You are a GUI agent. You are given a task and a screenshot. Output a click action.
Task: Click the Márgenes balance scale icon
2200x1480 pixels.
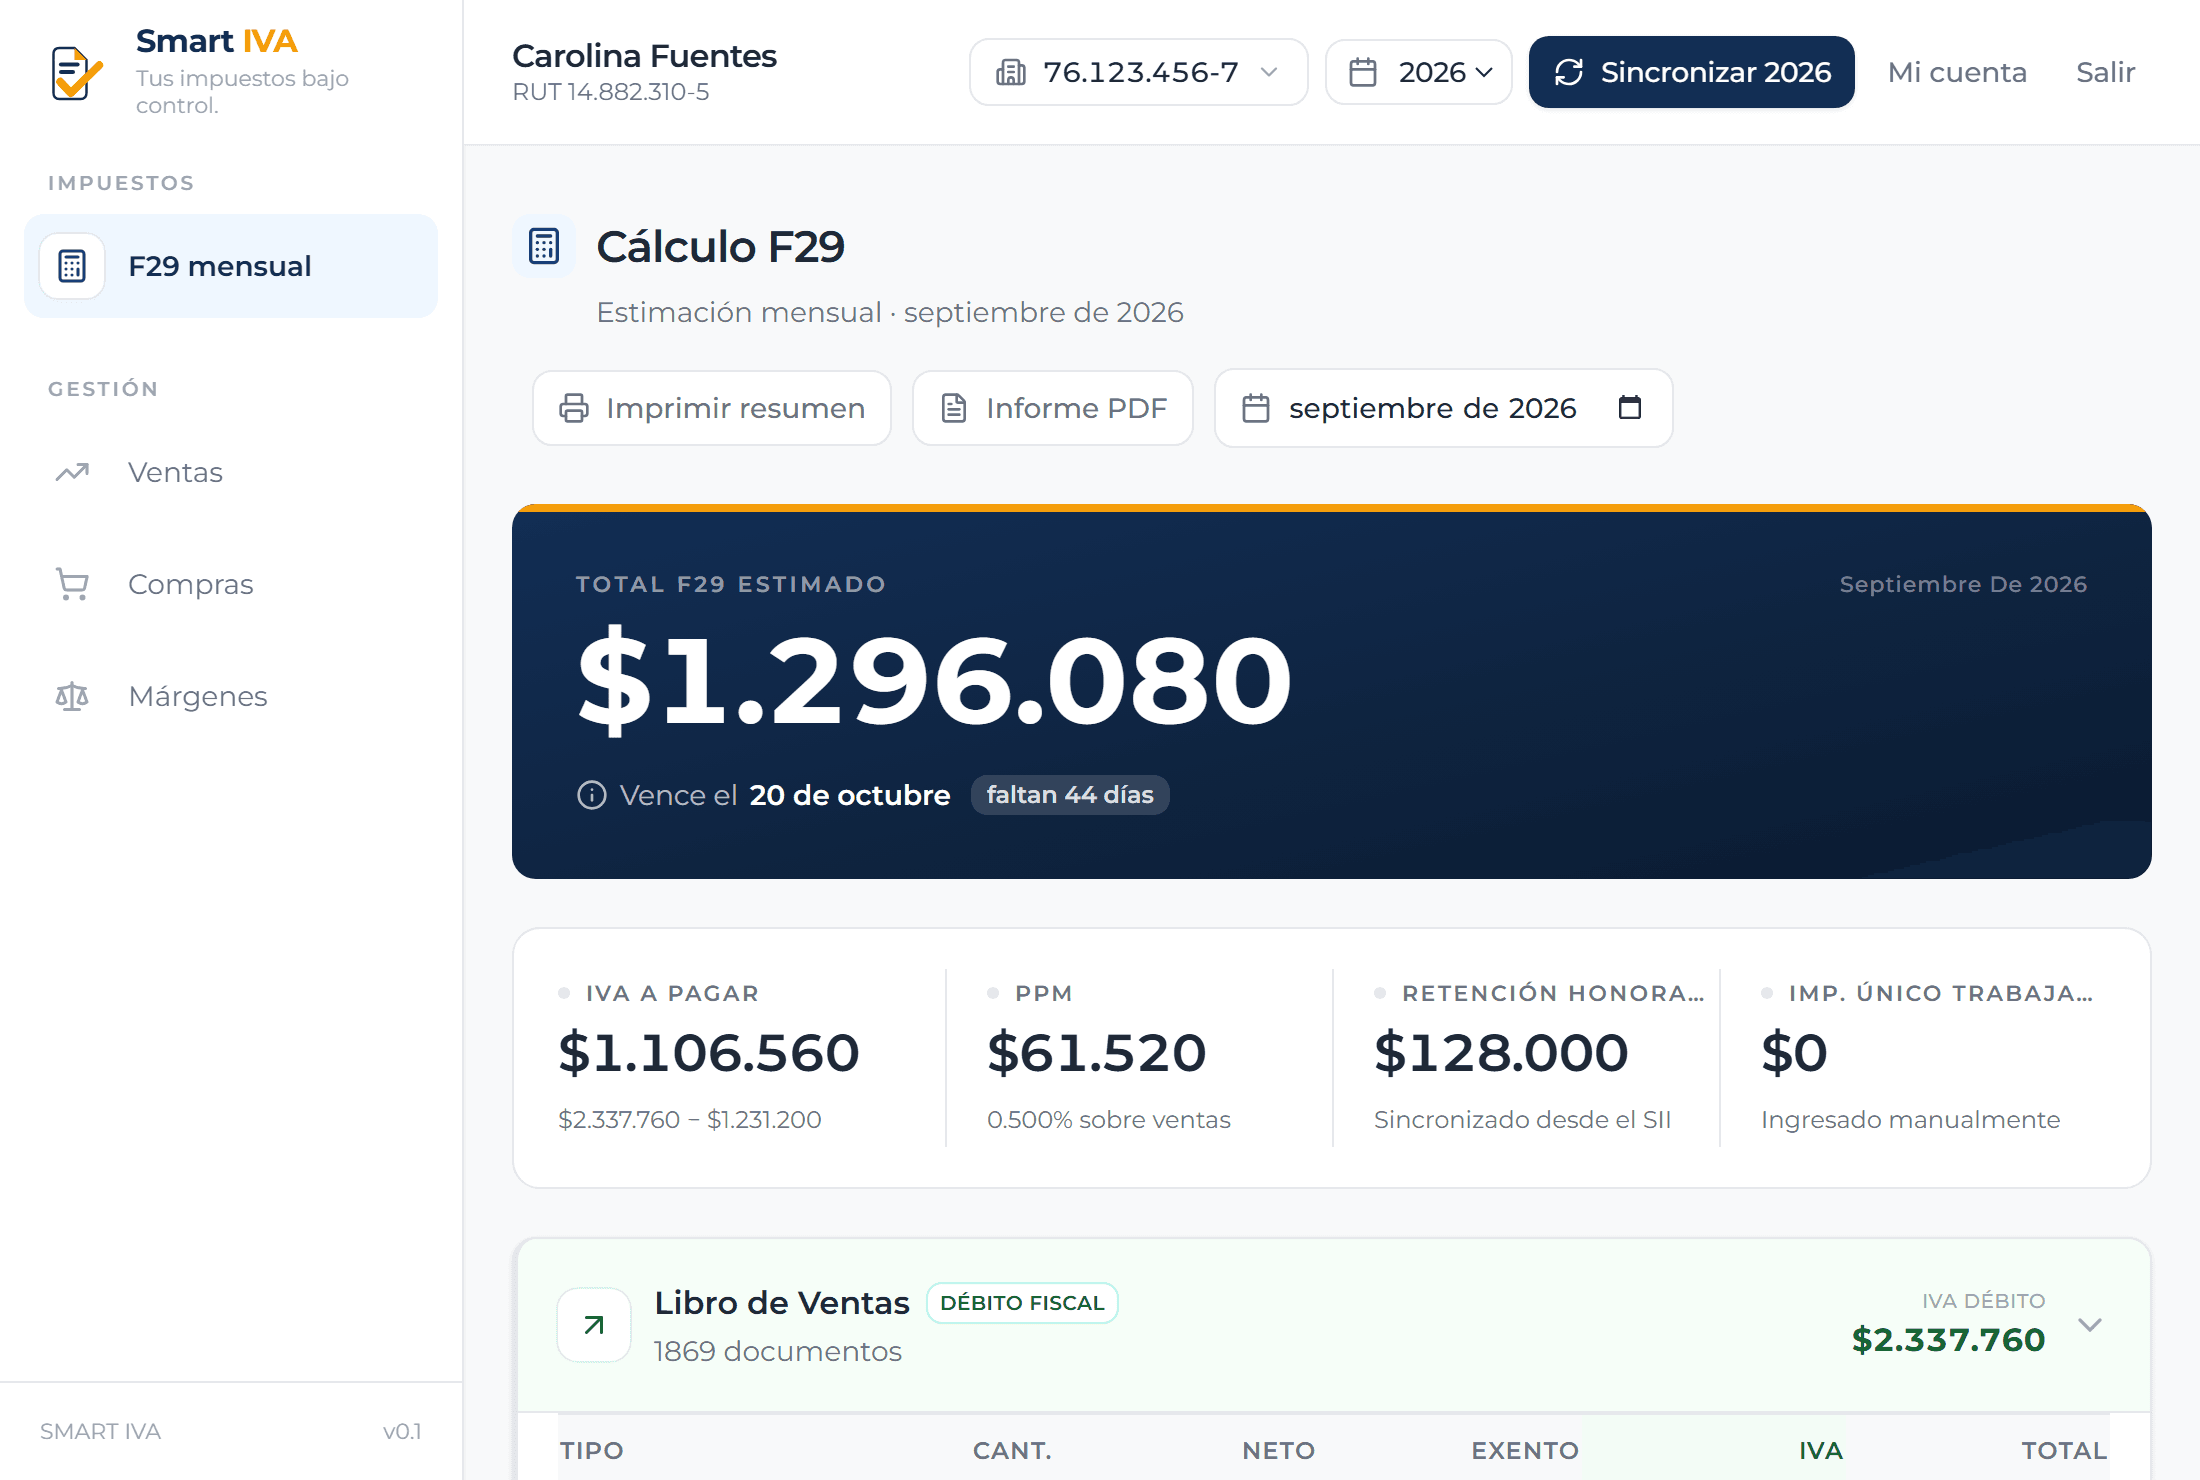click(72, 696)
